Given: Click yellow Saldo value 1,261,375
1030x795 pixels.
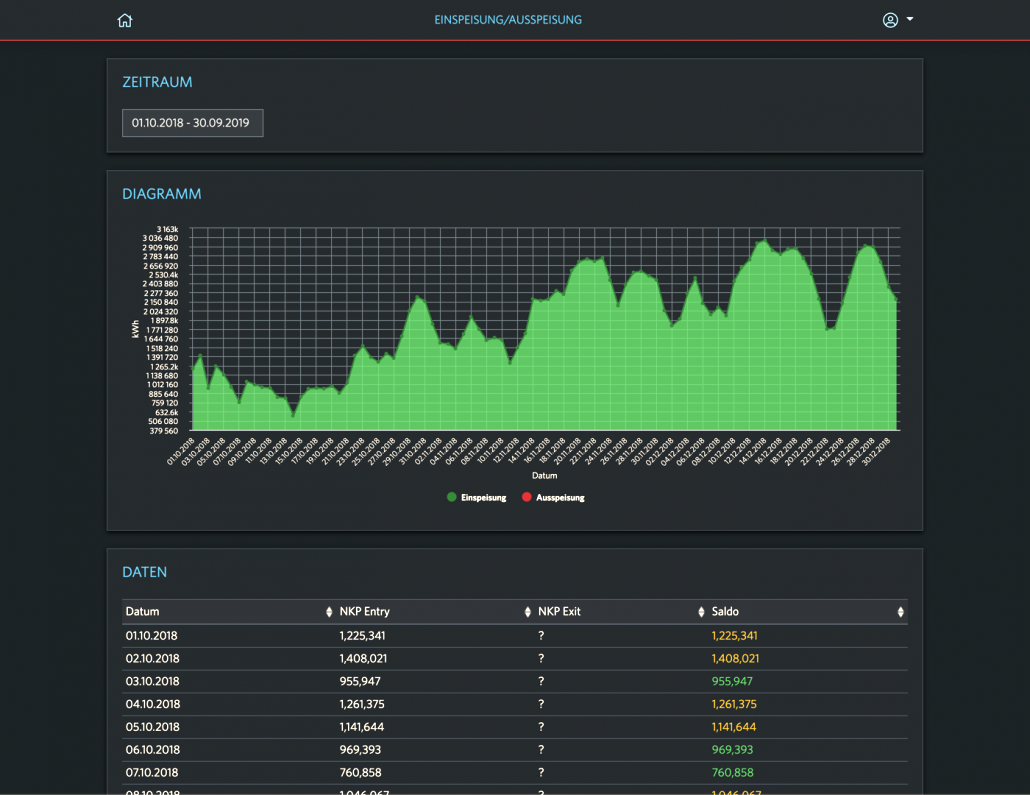Looking at the screenshot, I should click(734, 704).
